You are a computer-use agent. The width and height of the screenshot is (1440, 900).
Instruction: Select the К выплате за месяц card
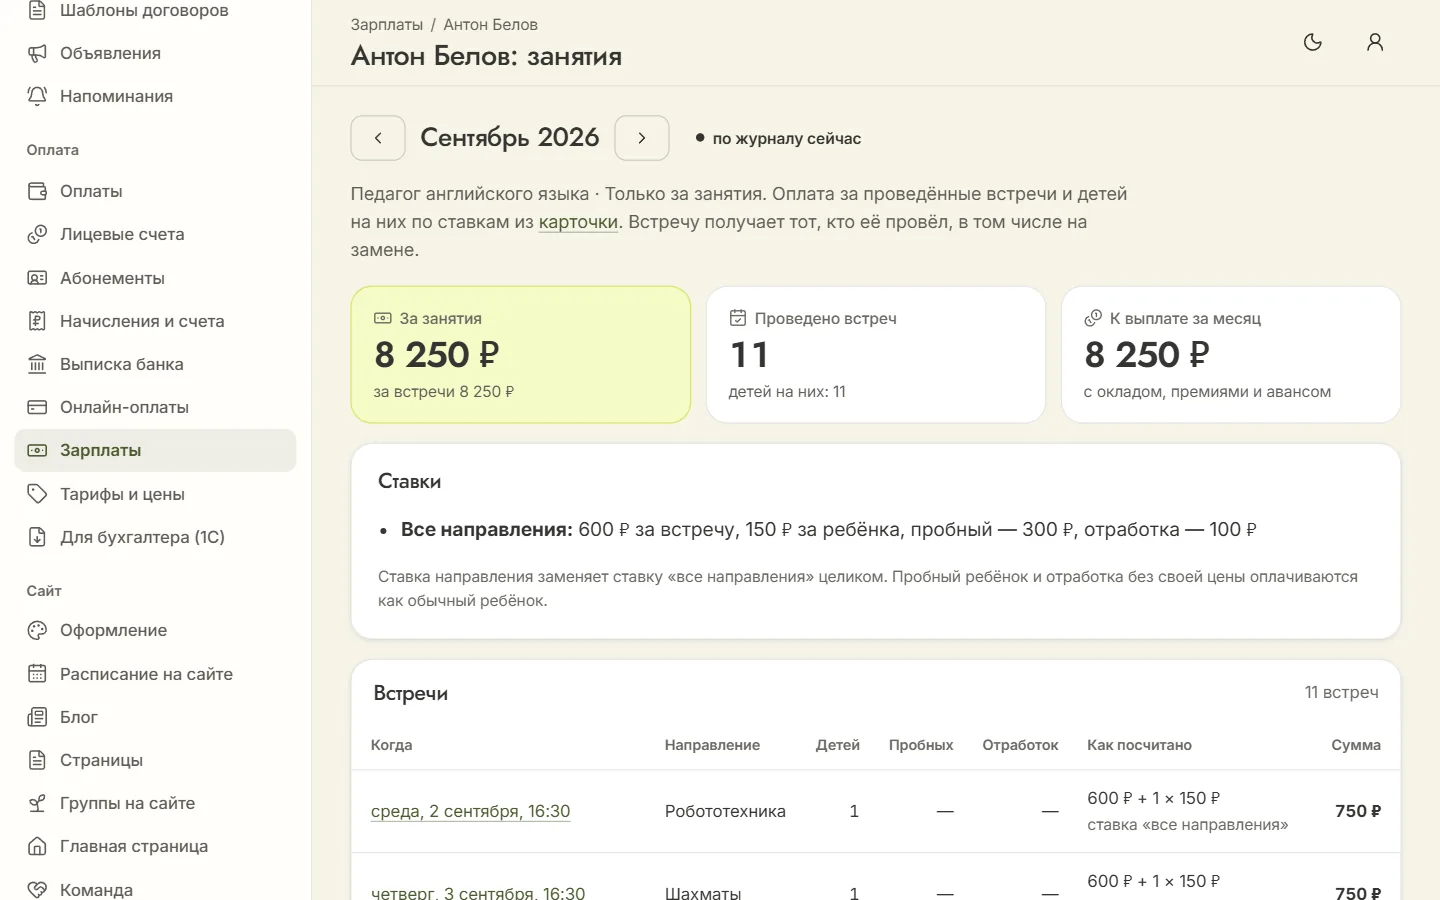pos(1231,355)
